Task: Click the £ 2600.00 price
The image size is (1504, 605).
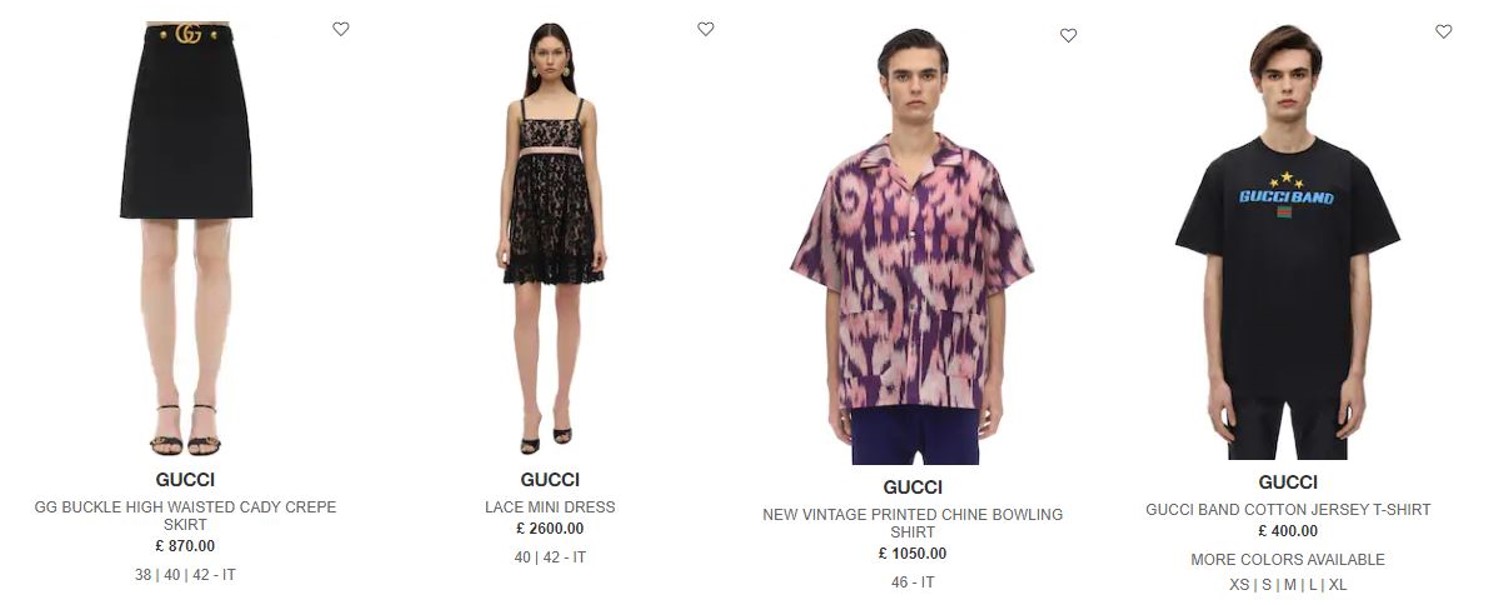Action: point(550,528)
